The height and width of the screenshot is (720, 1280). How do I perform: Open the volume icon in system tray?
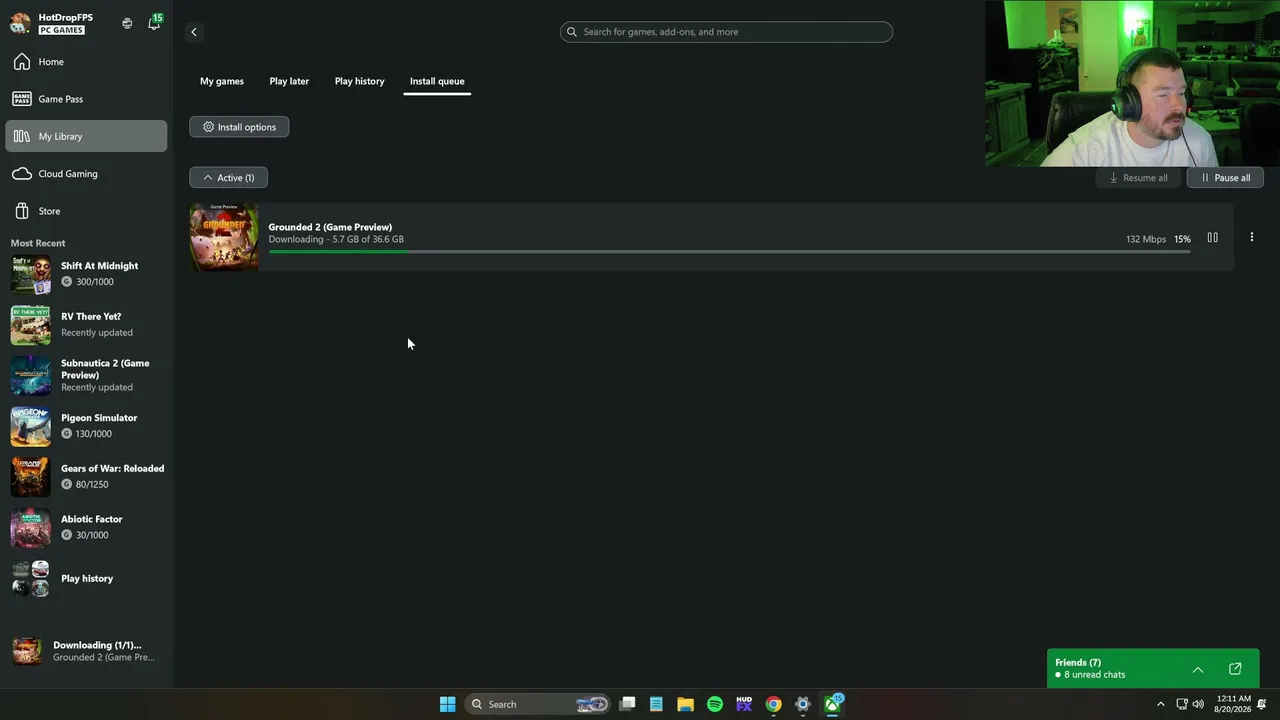tap(1198, 704)
